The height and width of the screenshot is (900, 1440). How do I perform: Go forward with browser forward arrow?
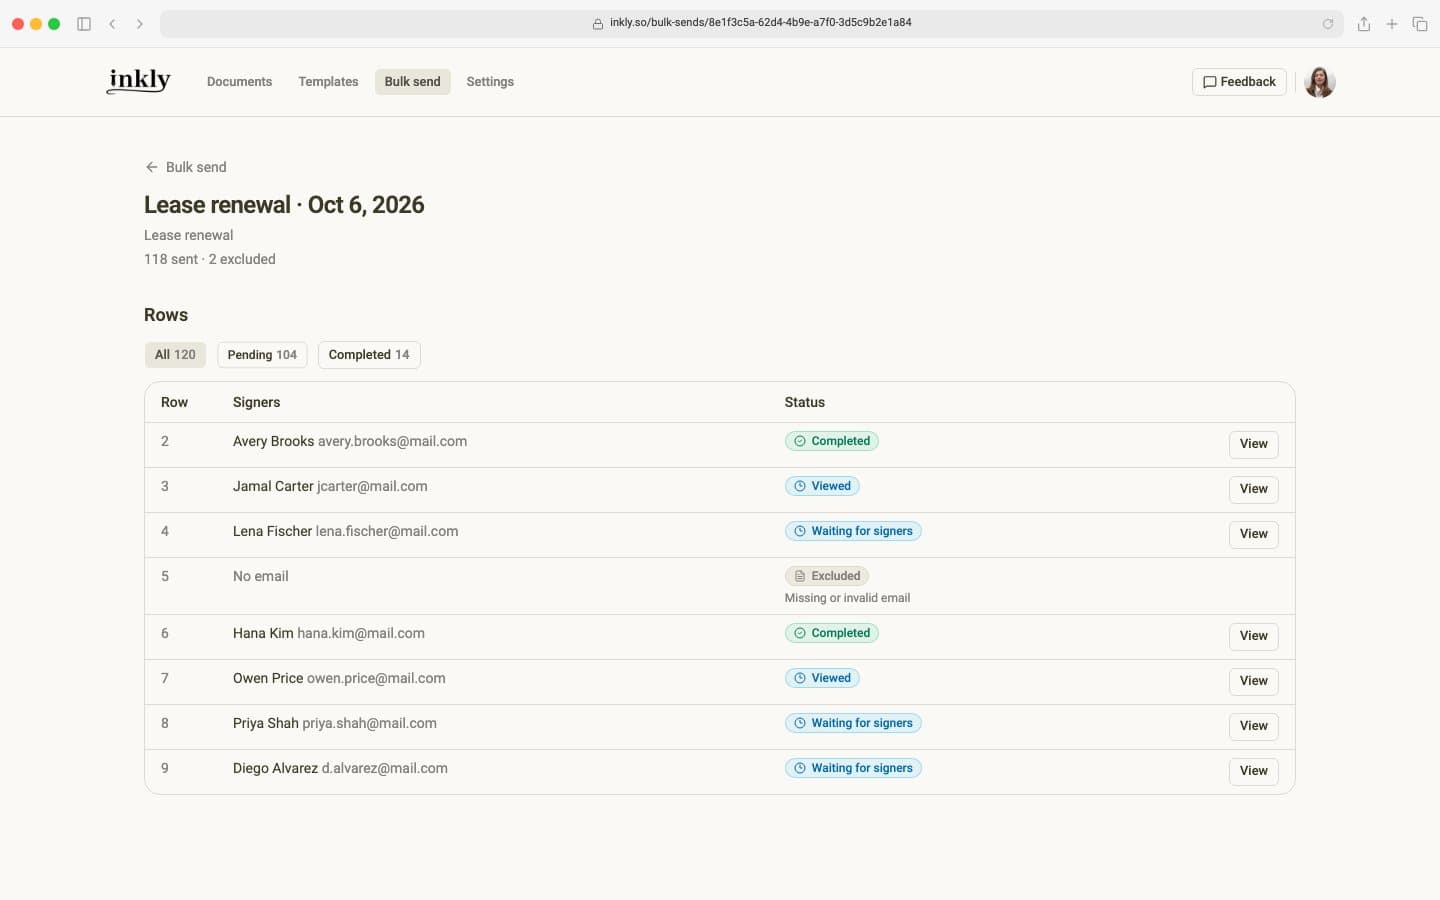click(x=140, y=24)
